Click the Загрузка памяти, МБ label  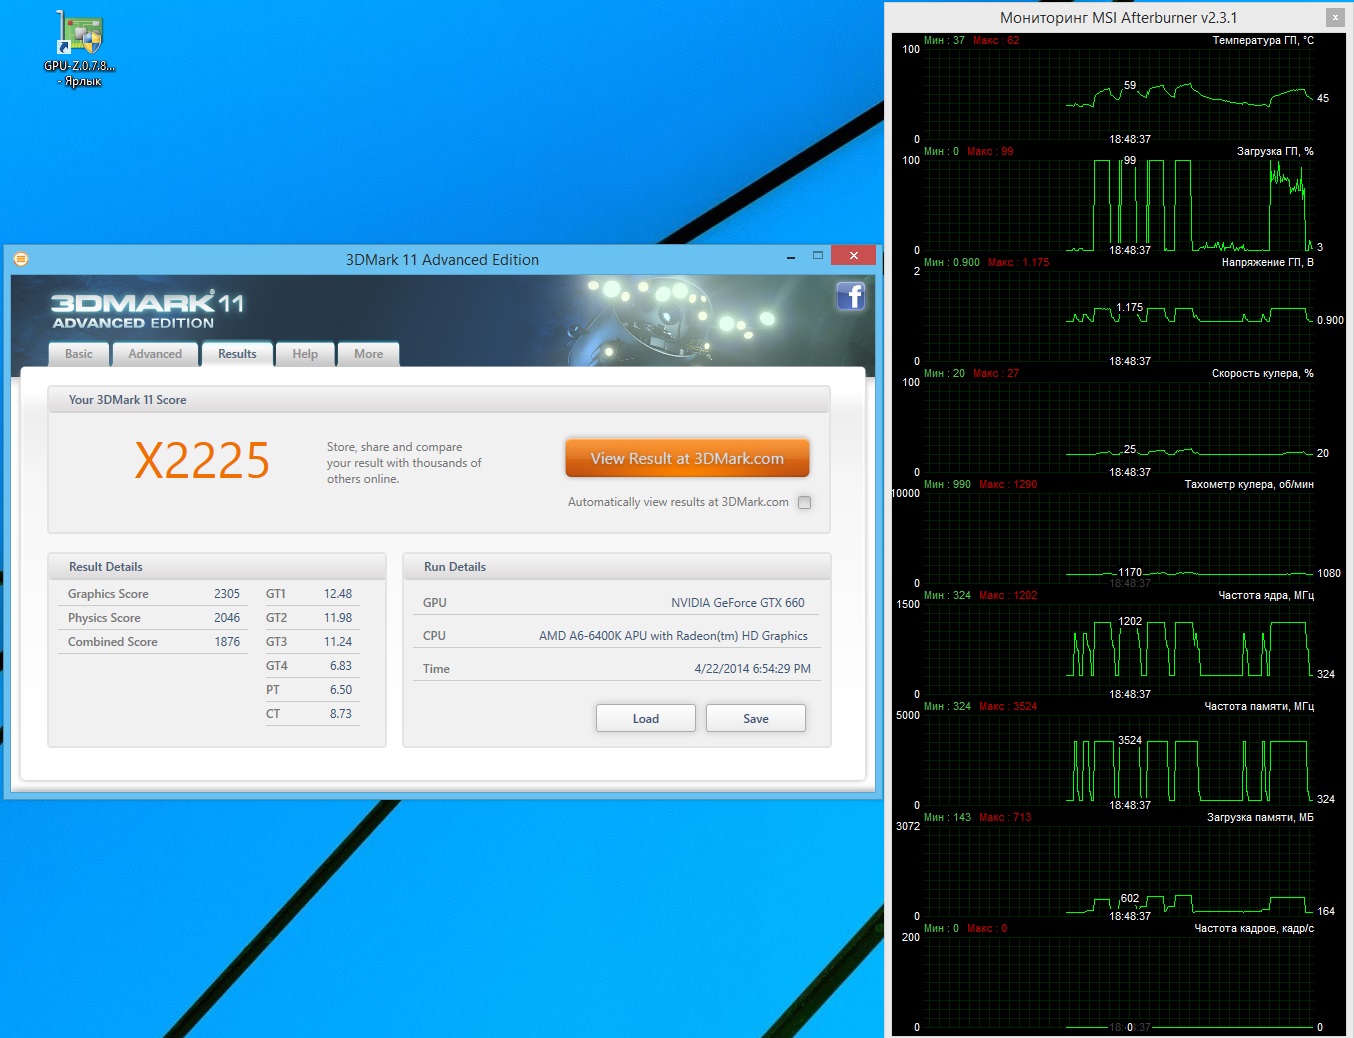1260,818
